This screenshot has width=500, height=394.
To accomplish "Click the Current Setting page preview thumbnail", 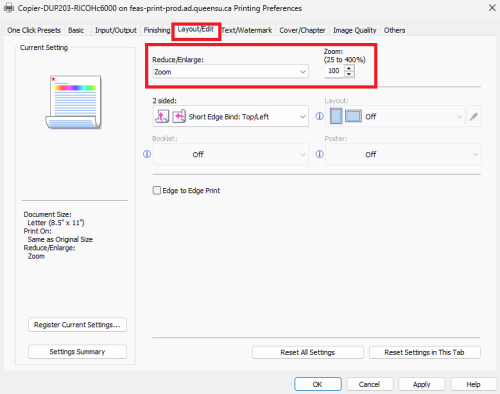I will [74, 102].
